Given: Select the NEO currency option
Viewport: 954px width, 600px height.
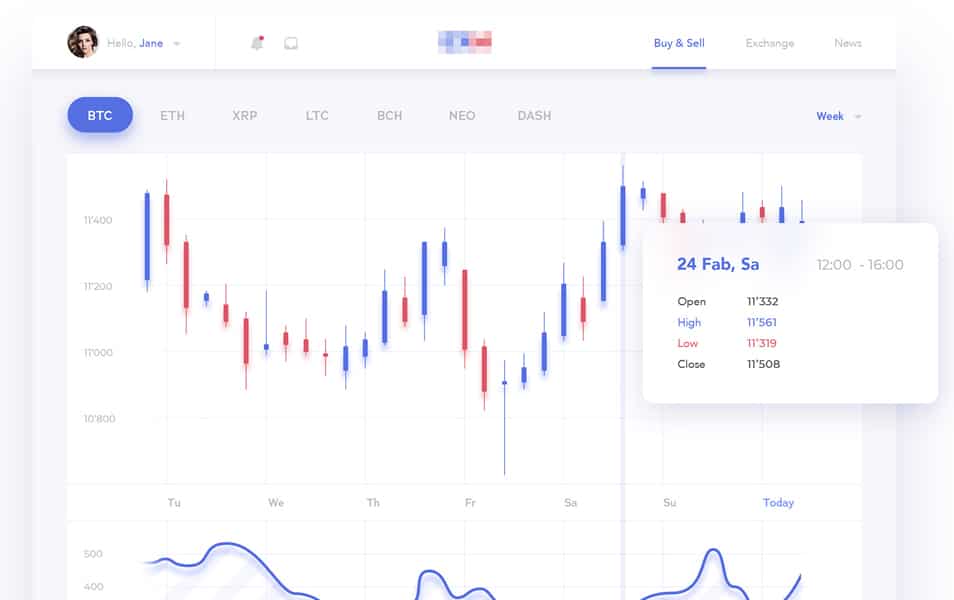Looking at the screenshot, I should (x=461, y=115).
